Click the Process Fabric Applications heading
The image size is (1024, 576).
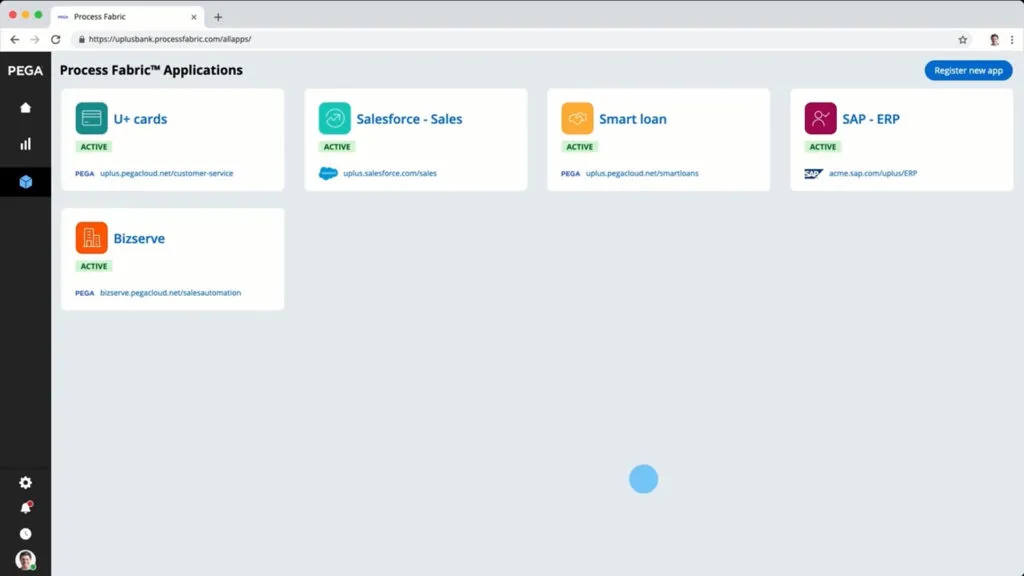click(152, 70)
